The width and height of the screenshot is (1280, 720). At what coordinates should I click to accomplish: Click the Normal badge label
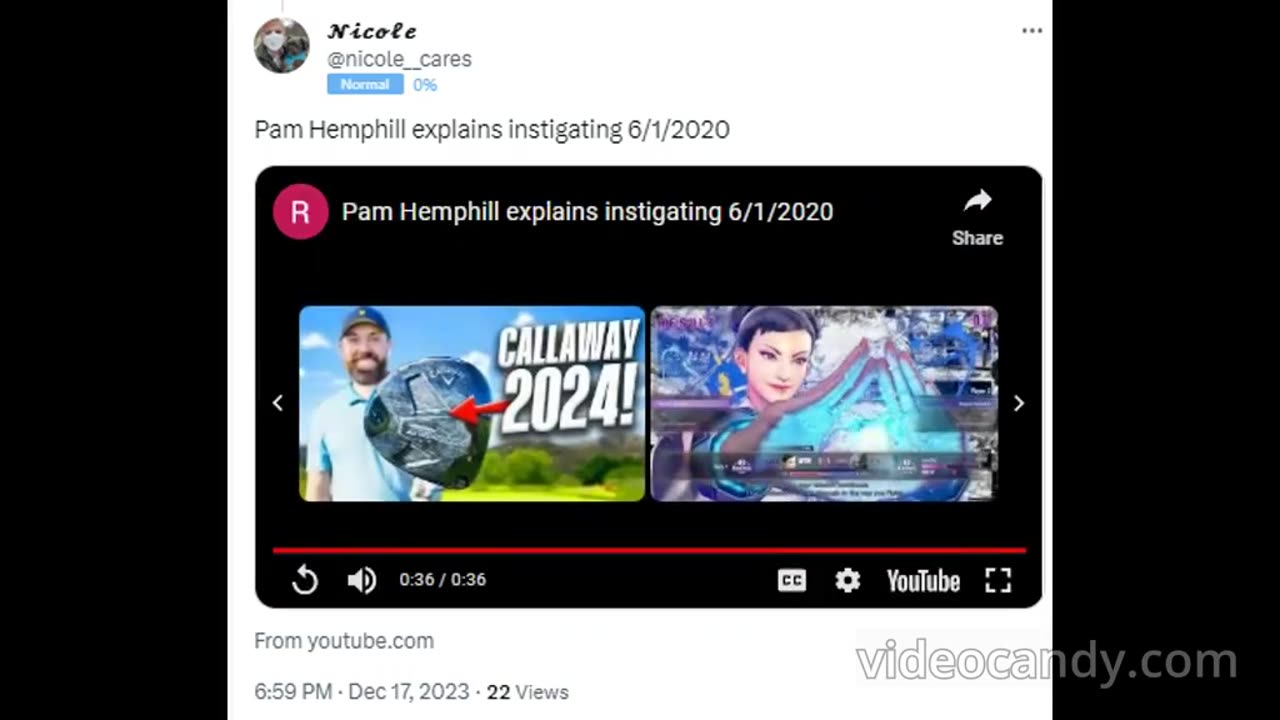(365, 84)
